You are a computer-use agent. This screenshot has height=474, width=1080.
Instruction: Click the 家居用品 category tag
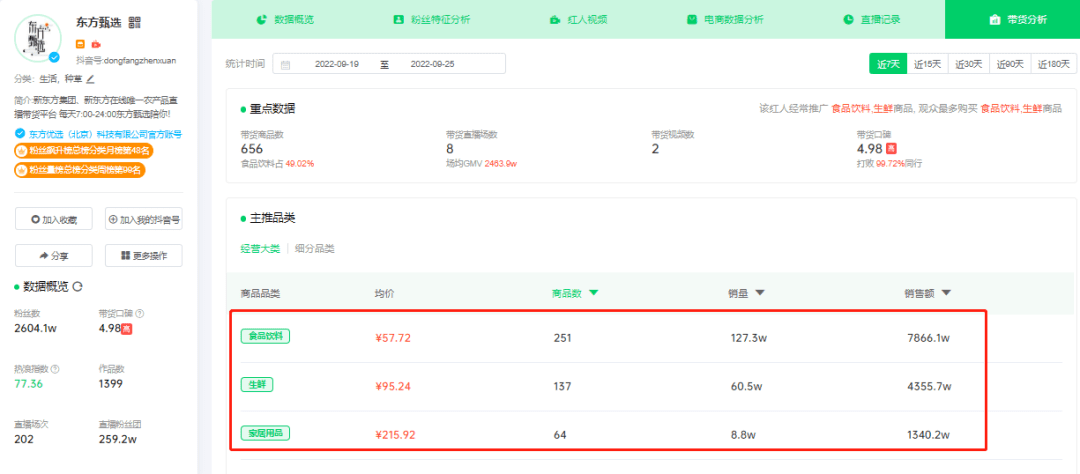(265, 433)
